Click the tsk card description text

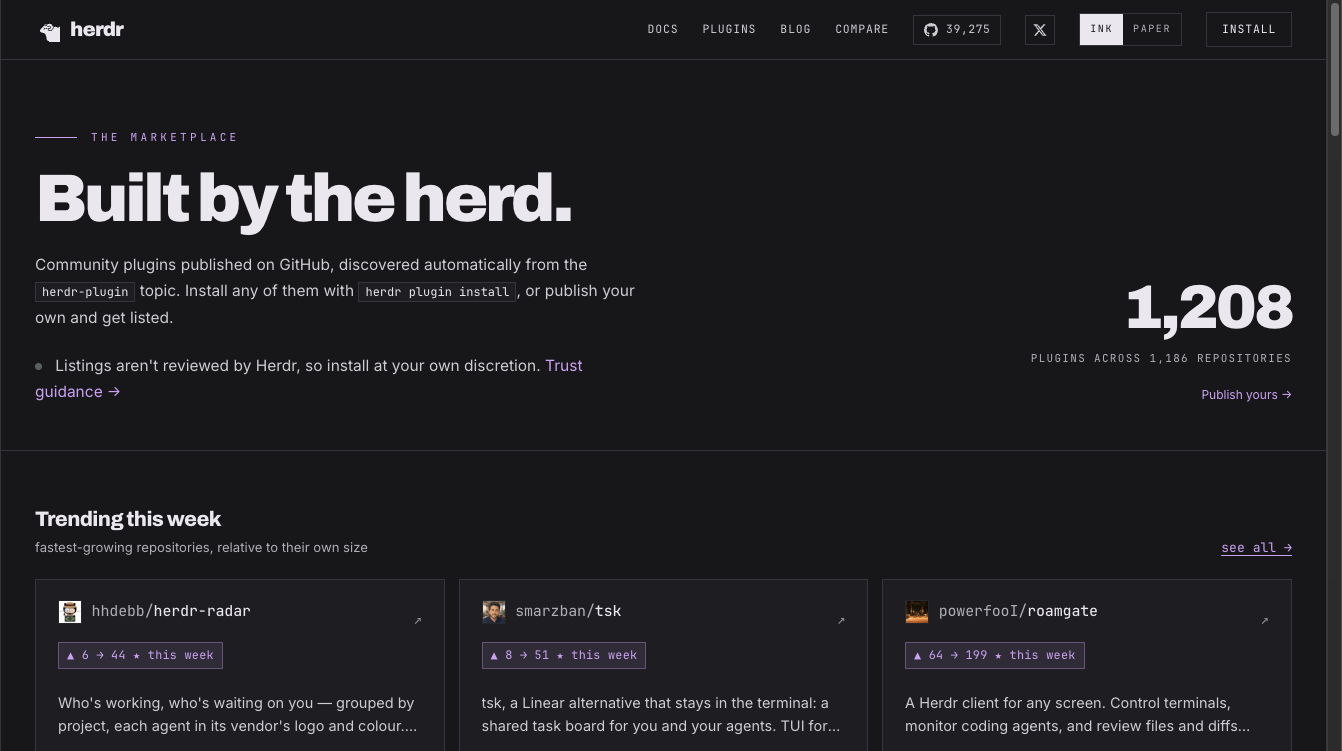661,715
